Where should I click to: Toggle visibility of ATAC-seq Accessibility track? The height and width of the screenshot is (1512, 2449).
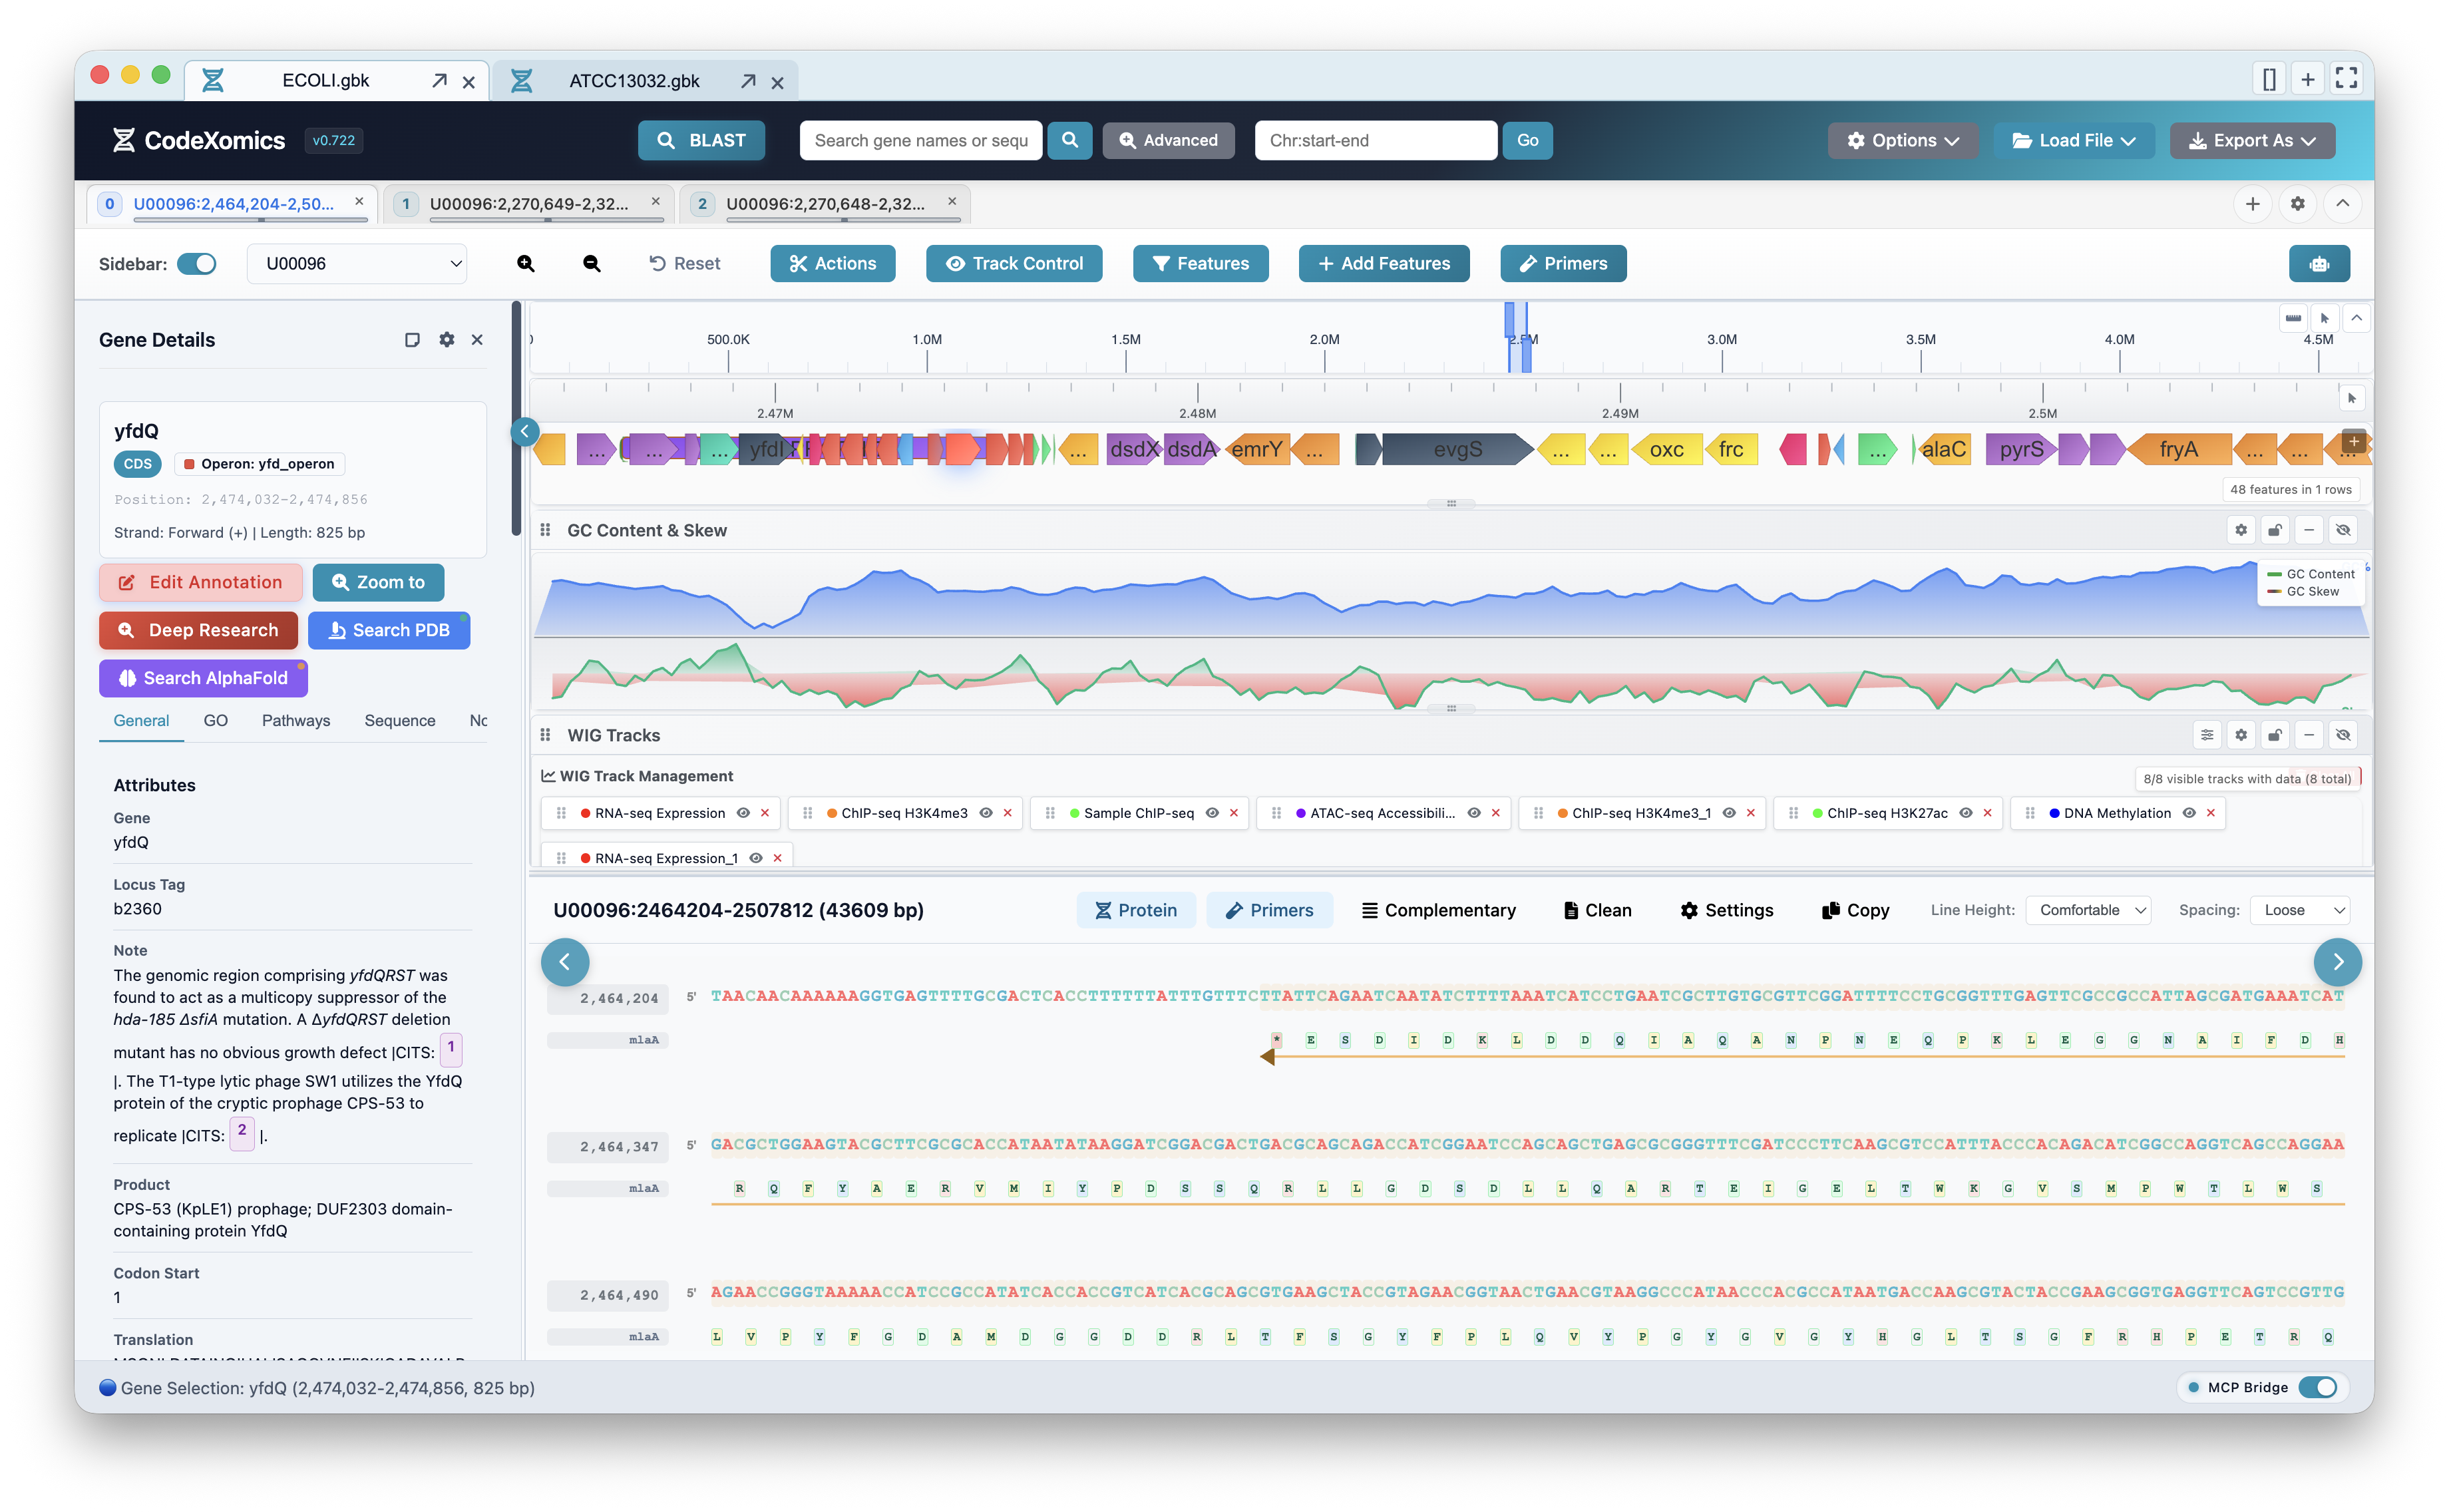[1474, 813]
